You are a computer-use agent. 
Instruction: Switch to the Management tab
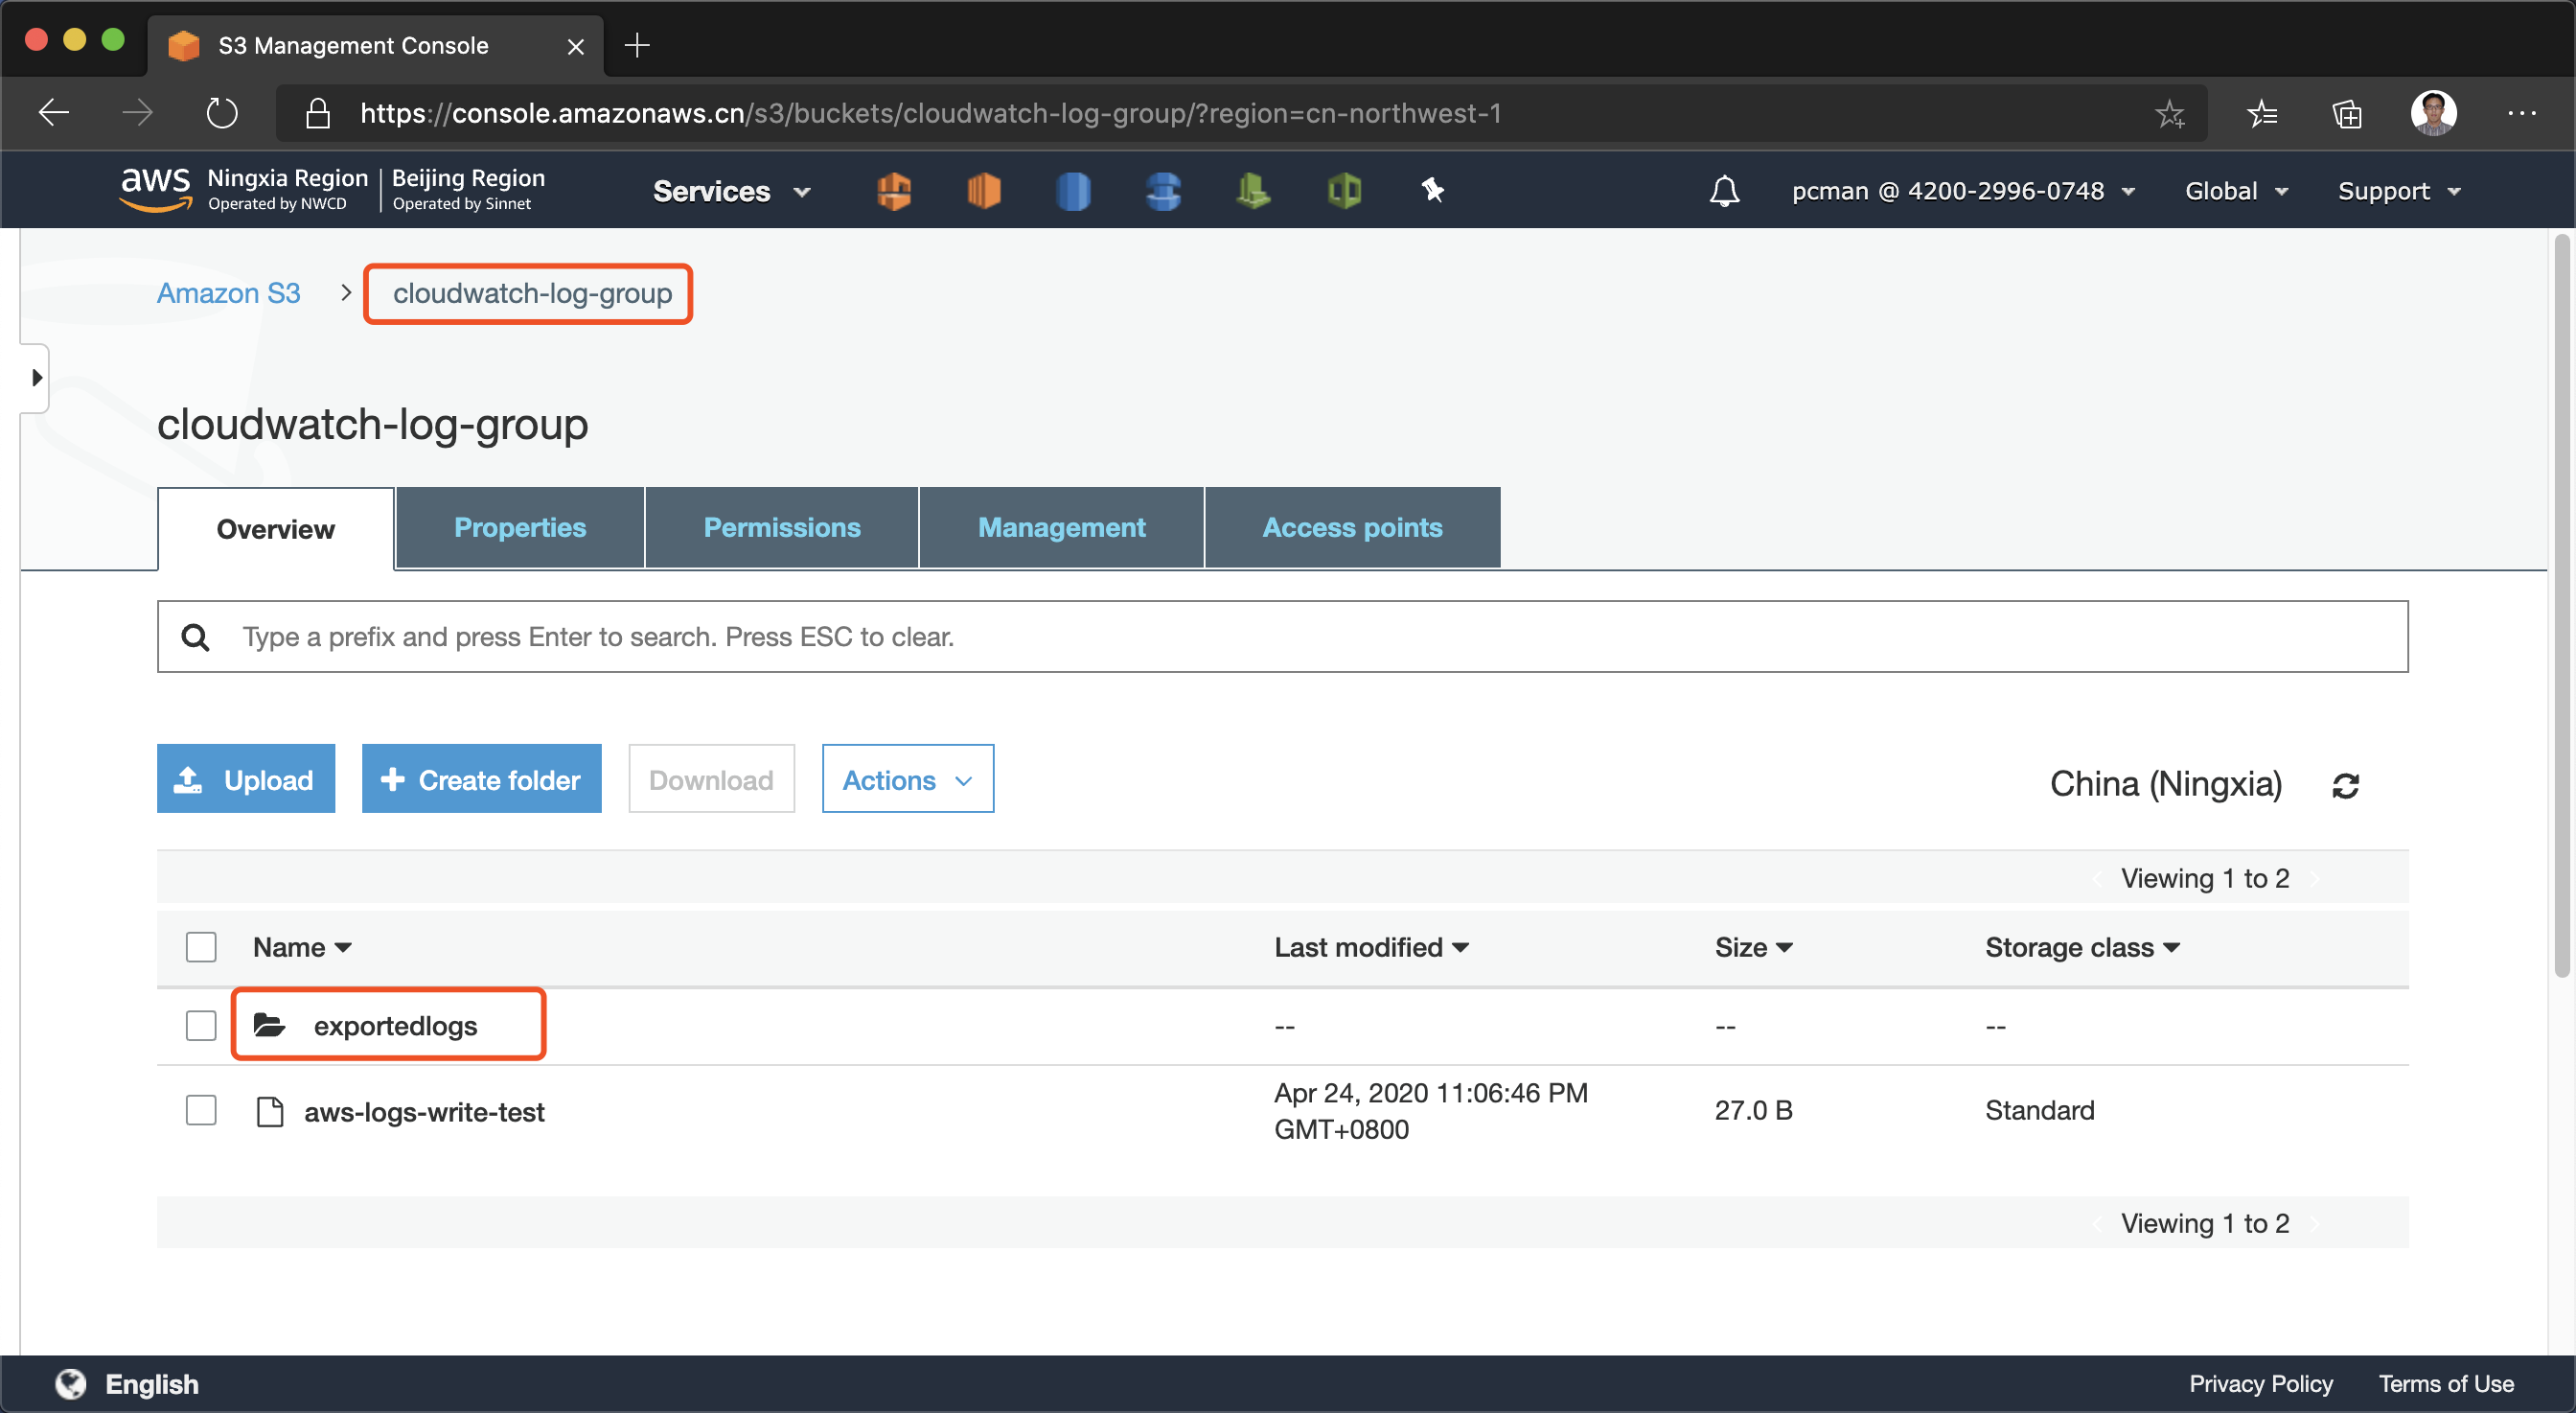click(1060, 527)
